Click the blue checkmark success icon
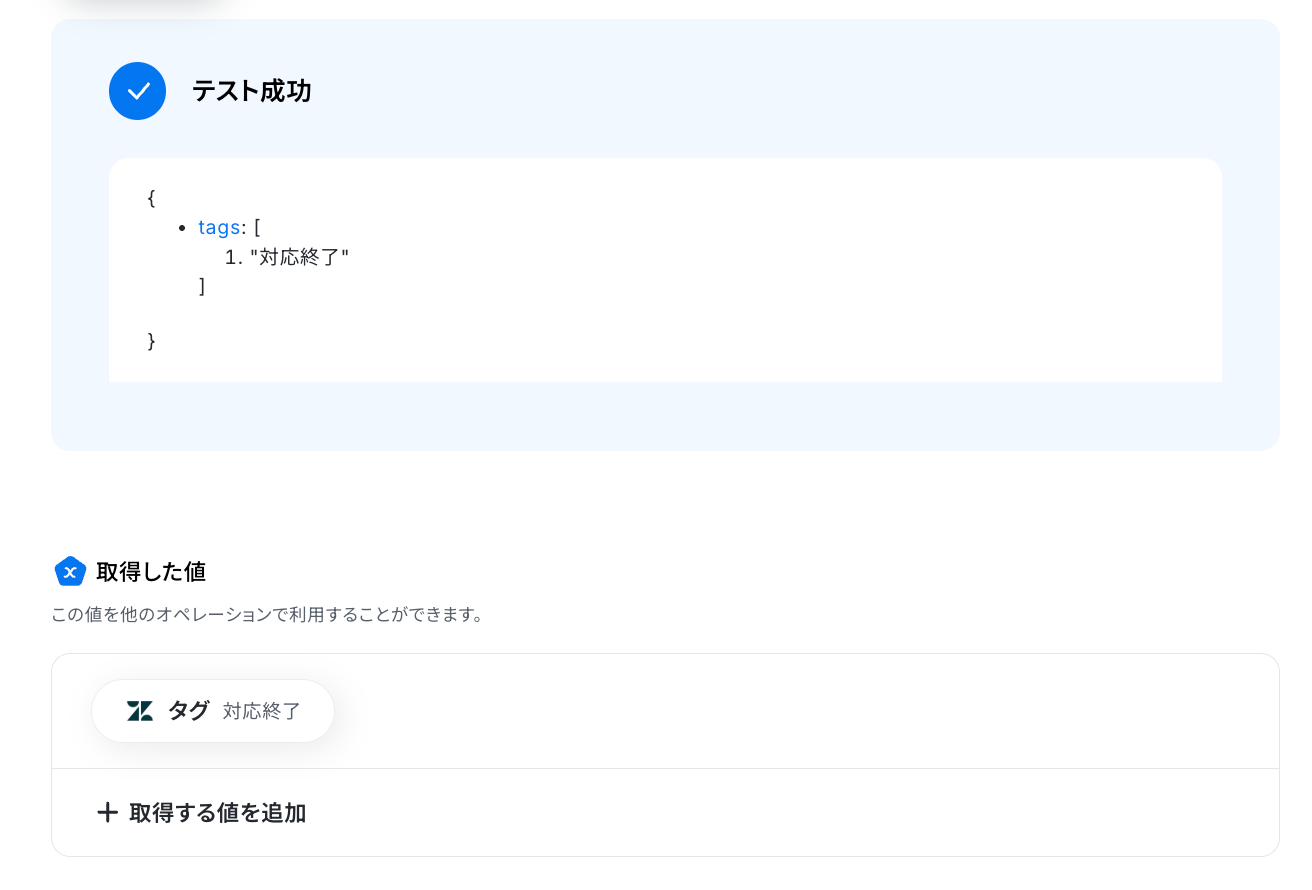 point(138,91)
